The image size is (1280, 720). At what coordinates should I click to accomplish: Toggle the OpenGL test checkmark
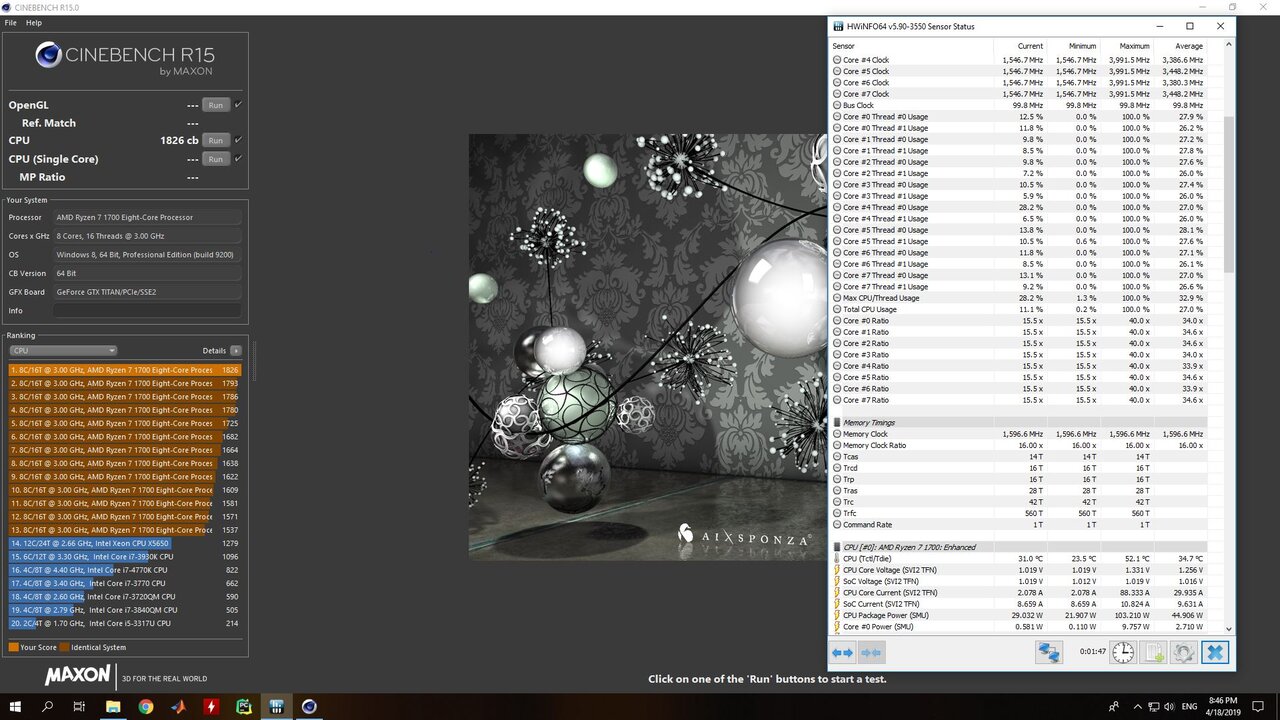tap(238, 104)
